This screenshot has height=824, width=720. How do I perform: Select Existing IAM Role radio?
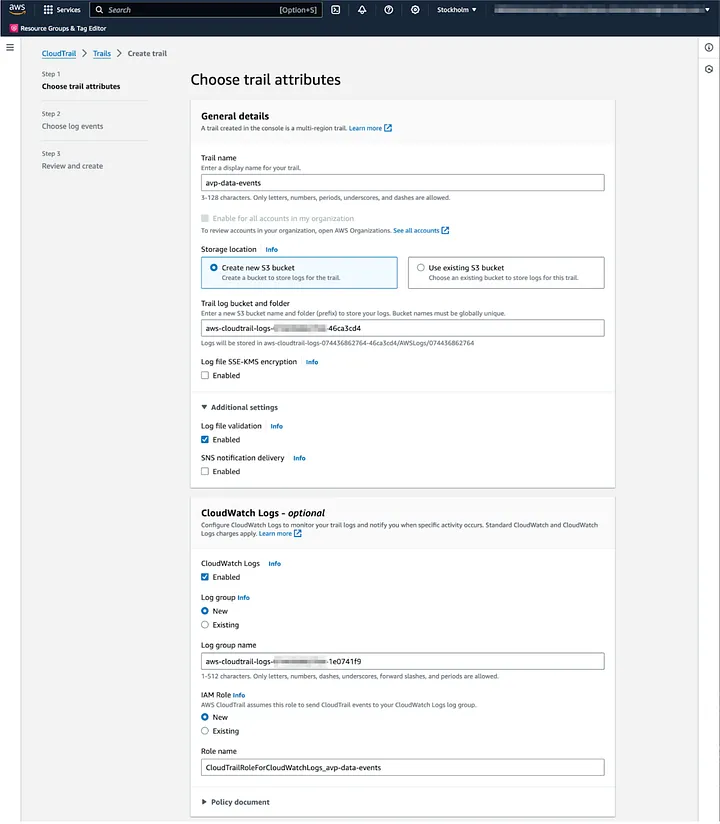click(205, 730)
